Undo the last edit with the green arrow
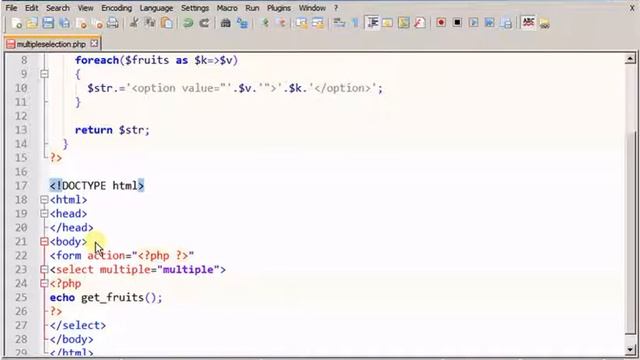This screenshot has height=360, width=640. pos(188,23)
